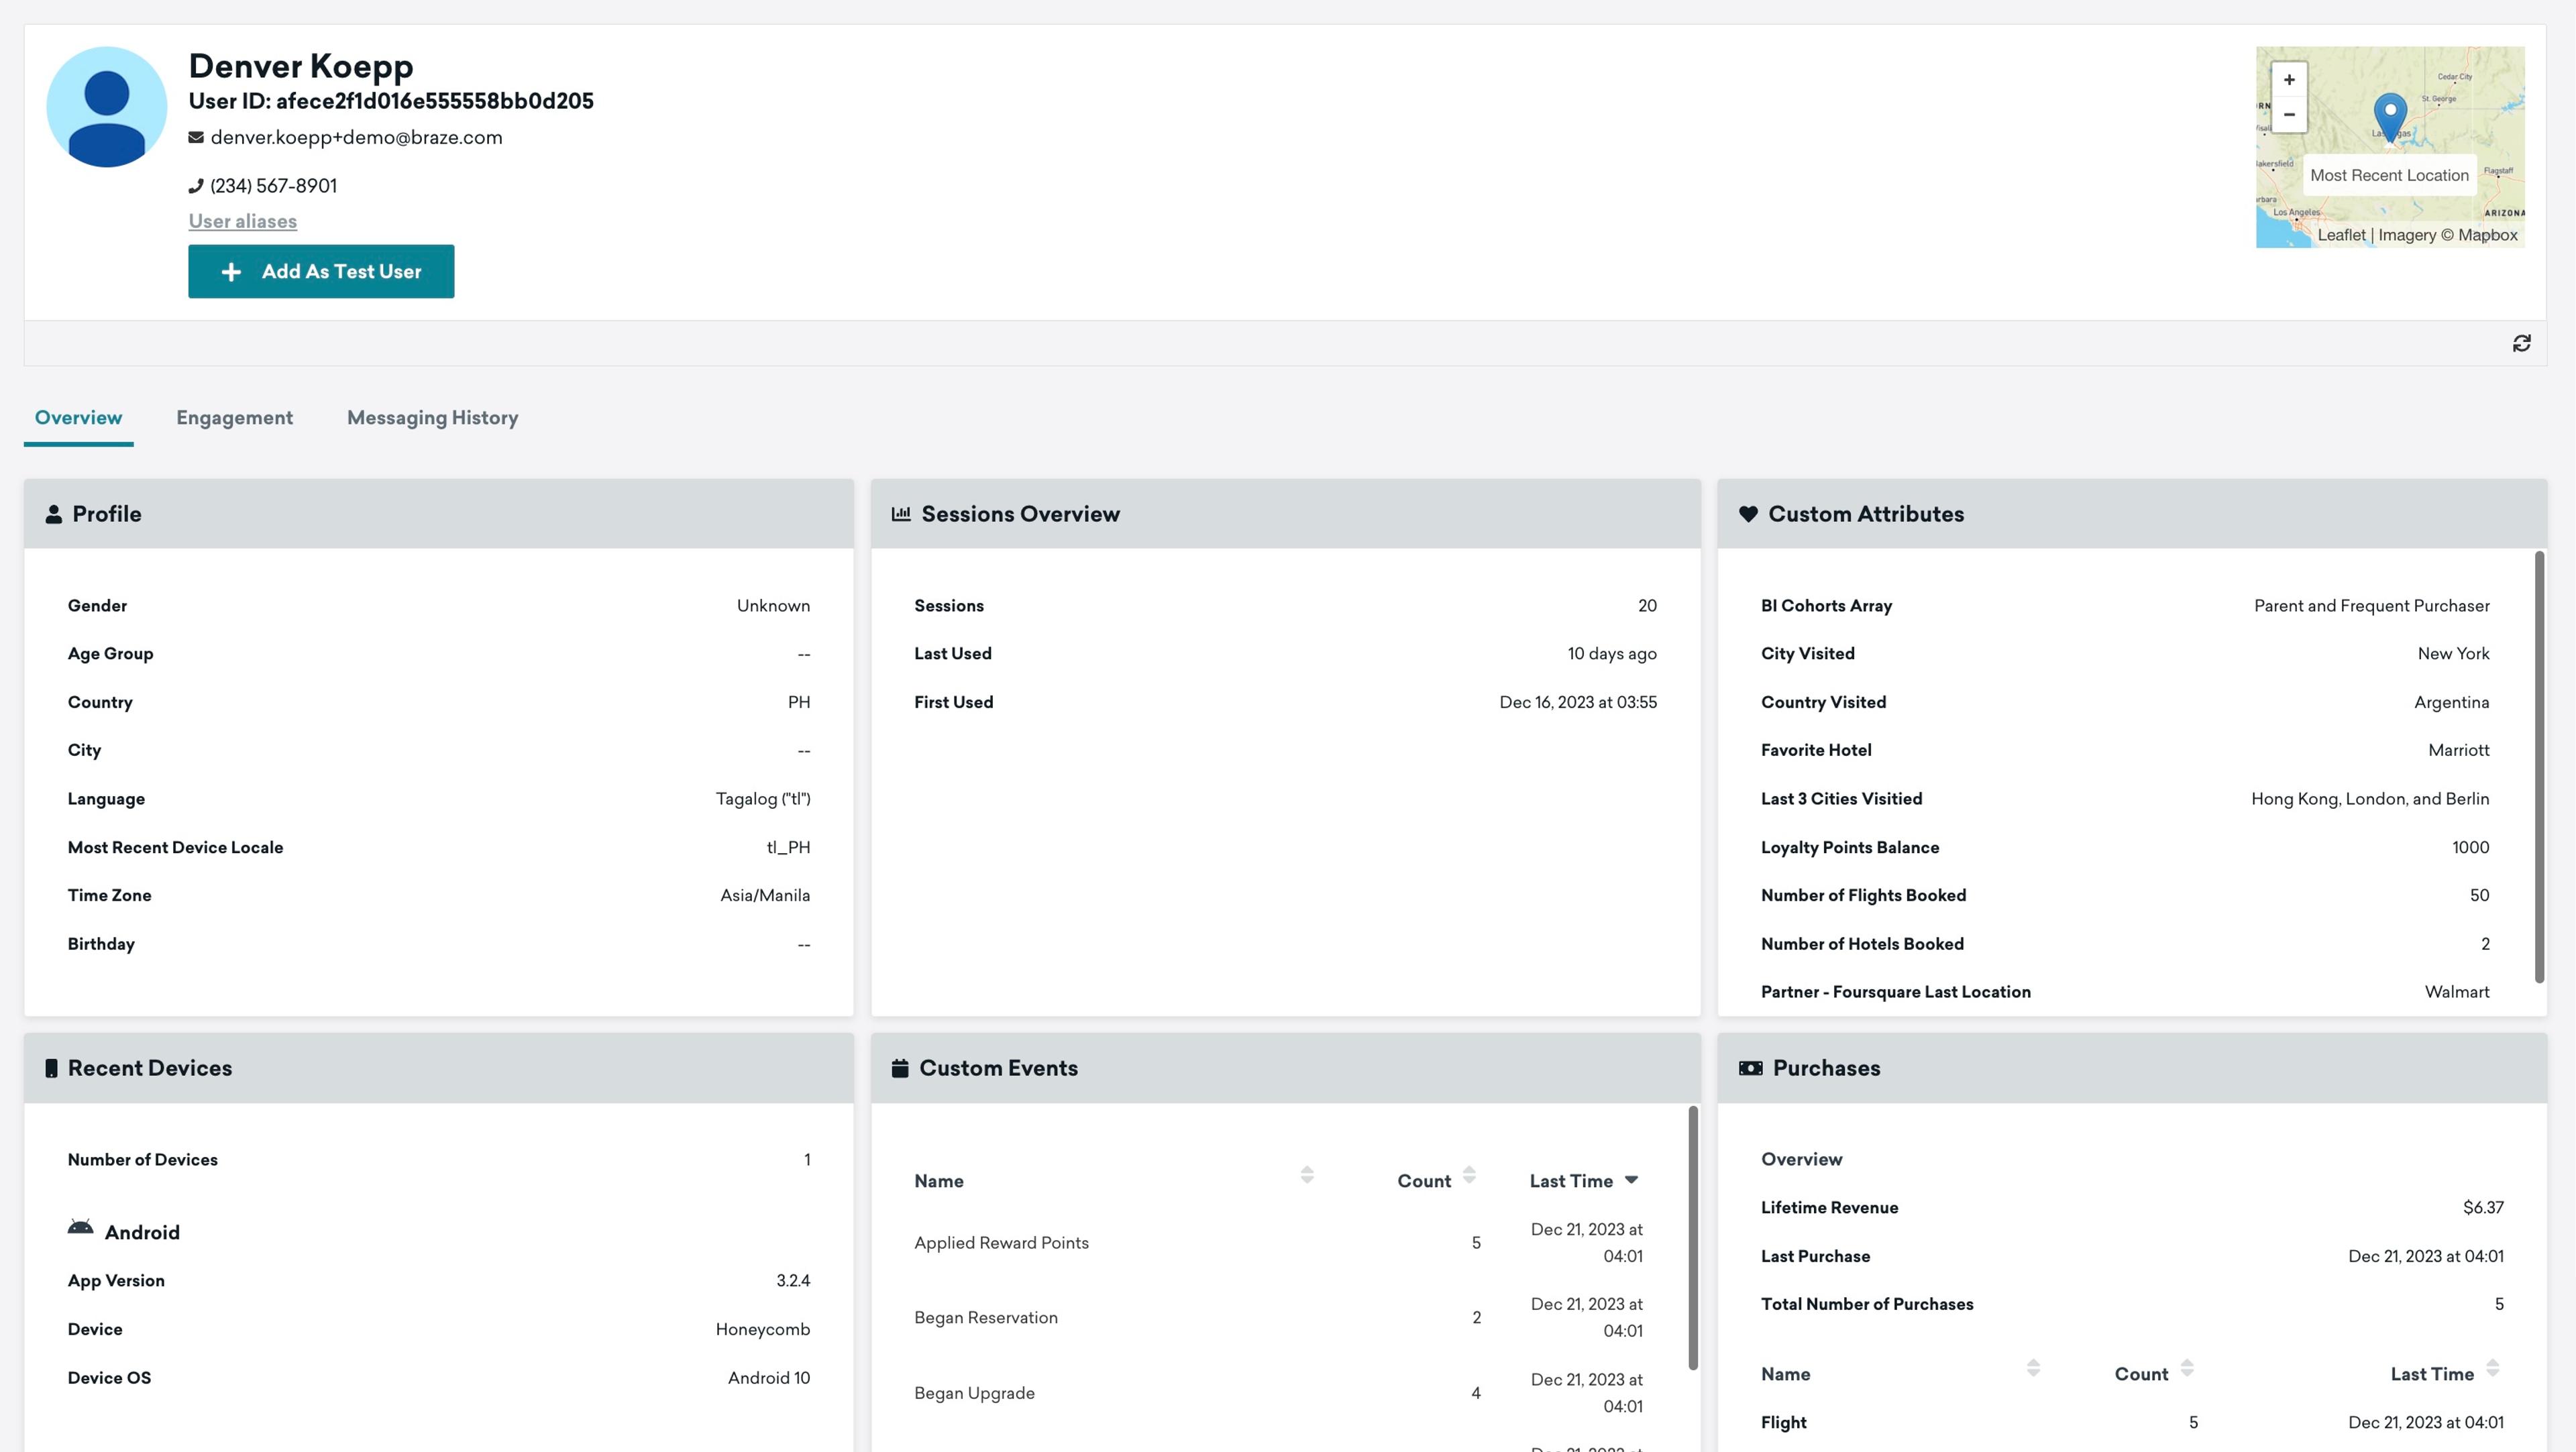Switch to the Engagement tab
Viewport: 2576px width, 1452px height.
(234, 418)
